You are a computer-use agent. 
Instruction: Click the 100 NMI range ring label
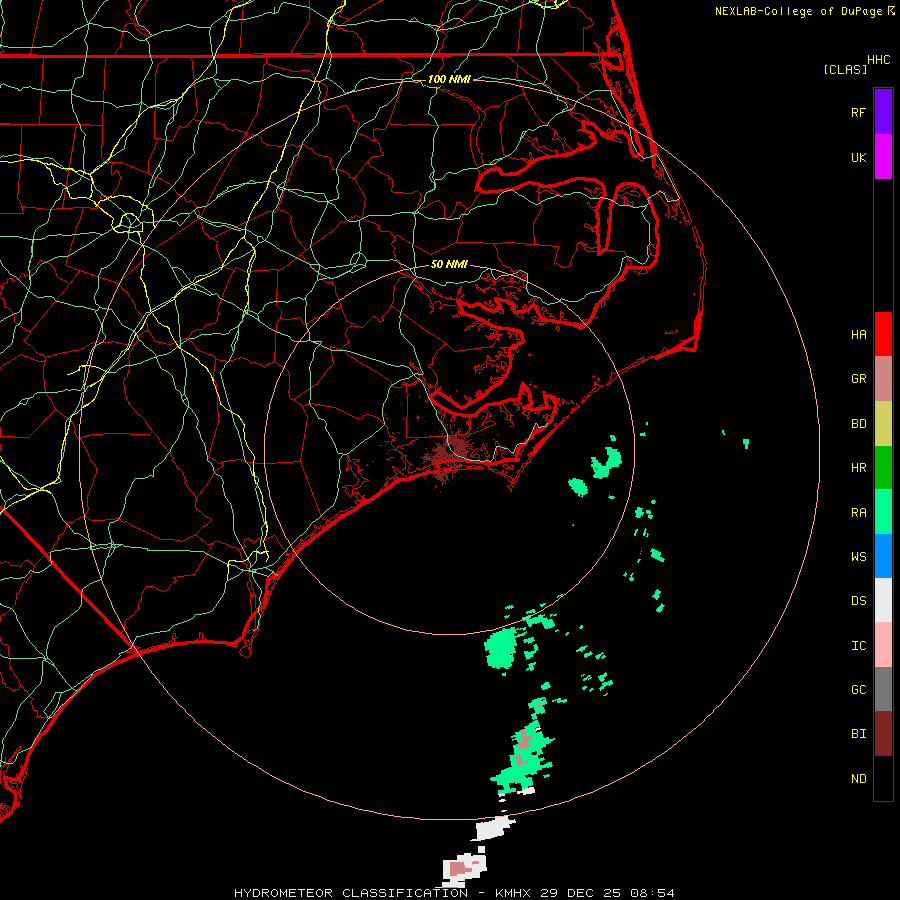(449, 79)
